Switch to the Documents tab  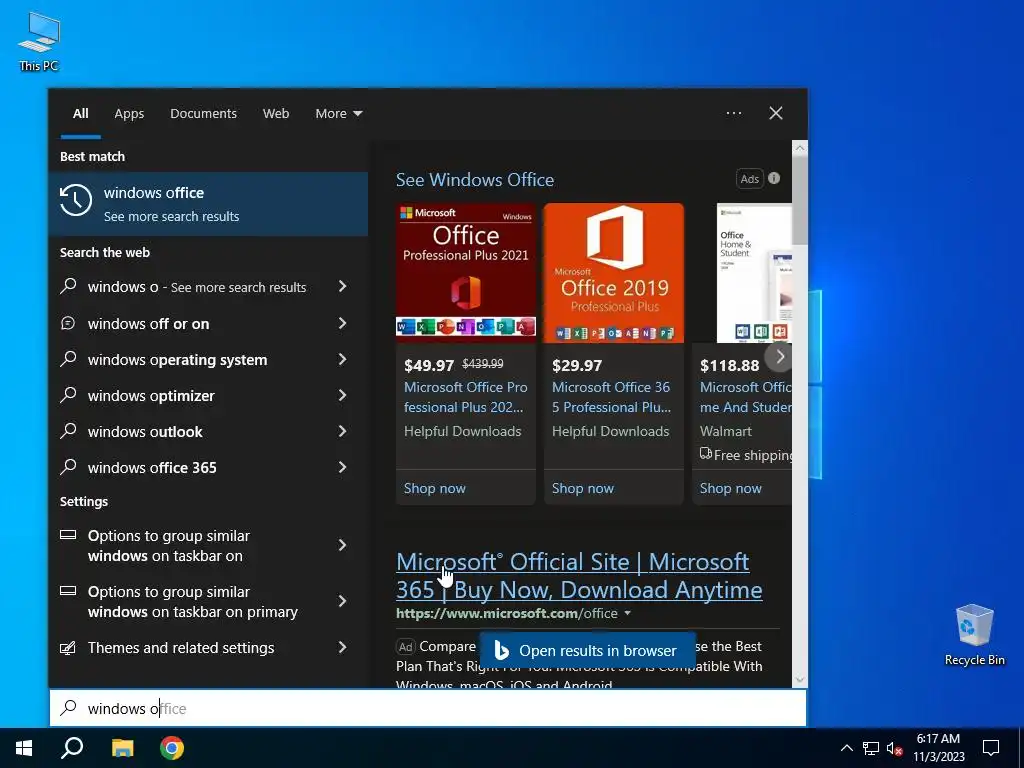203,114
